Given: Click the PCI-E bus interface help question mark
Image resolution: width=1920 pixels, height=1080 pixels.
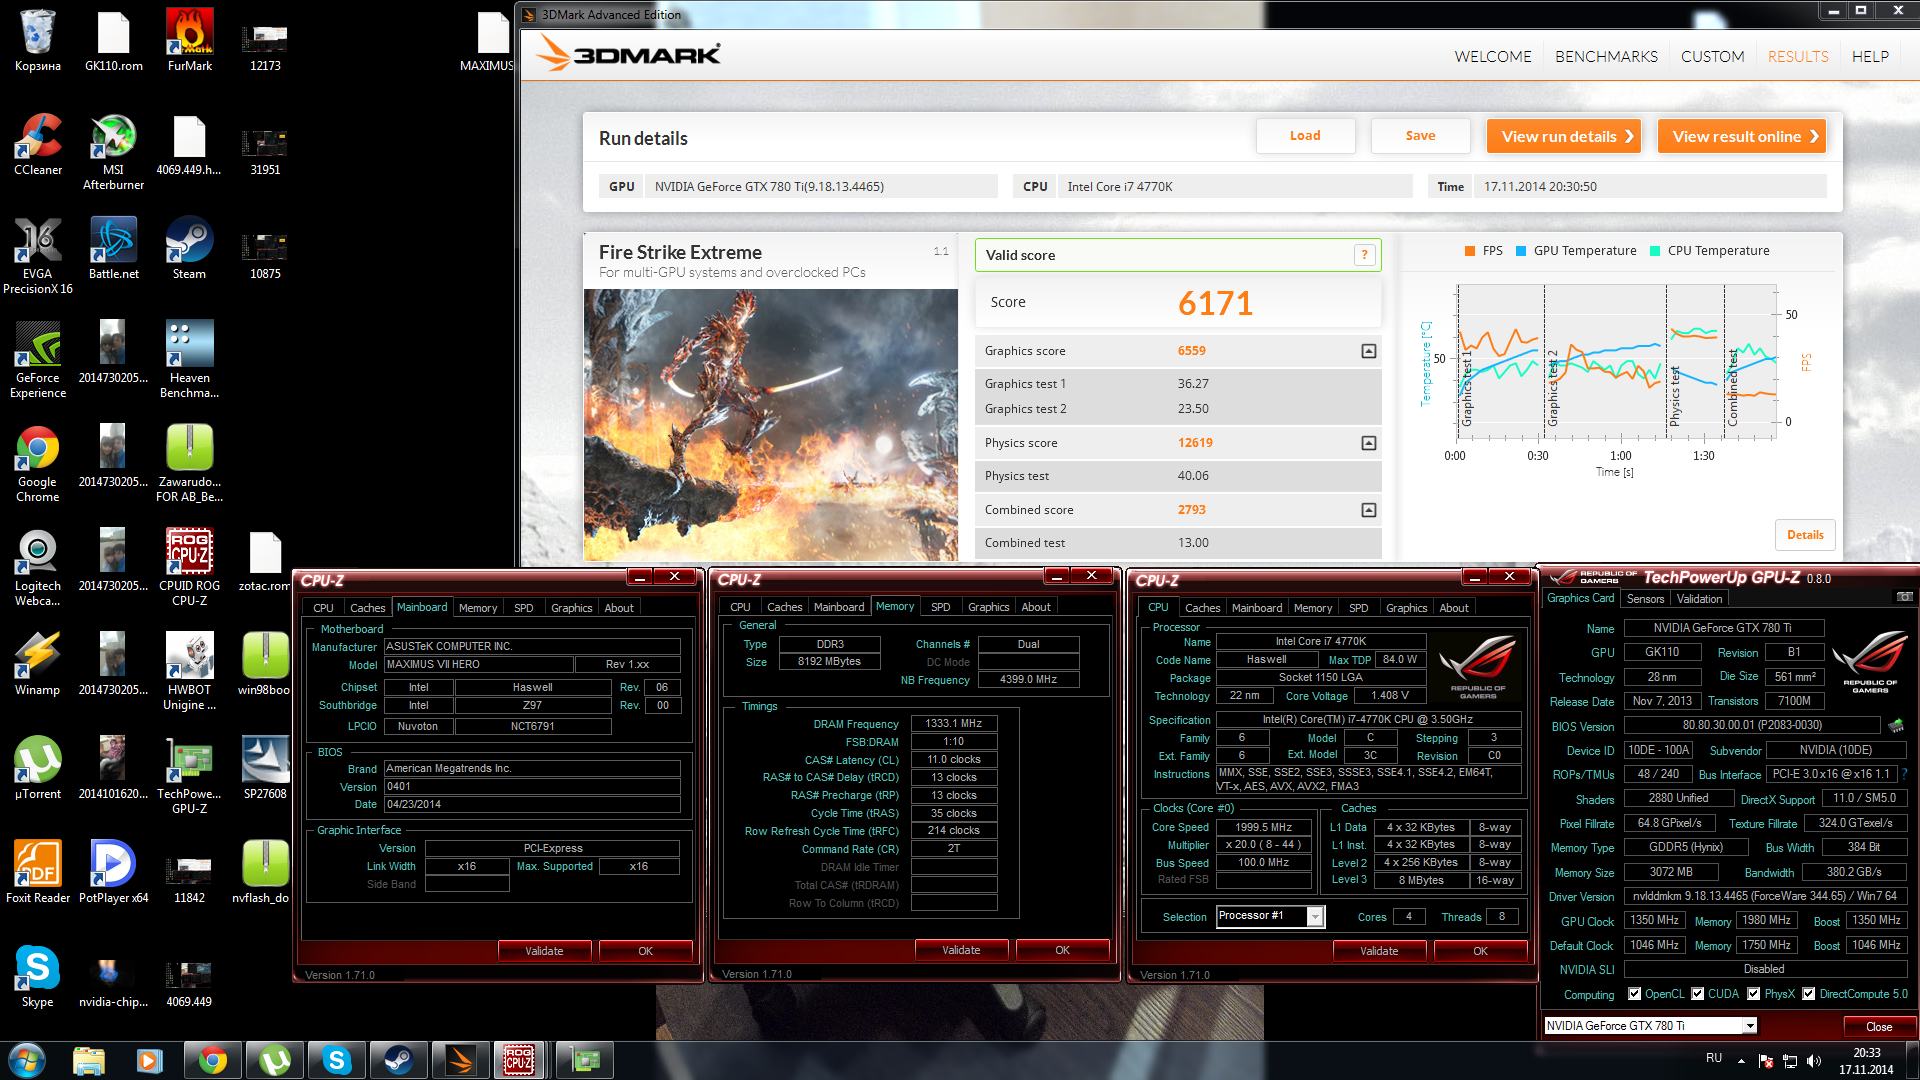Looking at the screenshot, I should [1904, 774].
